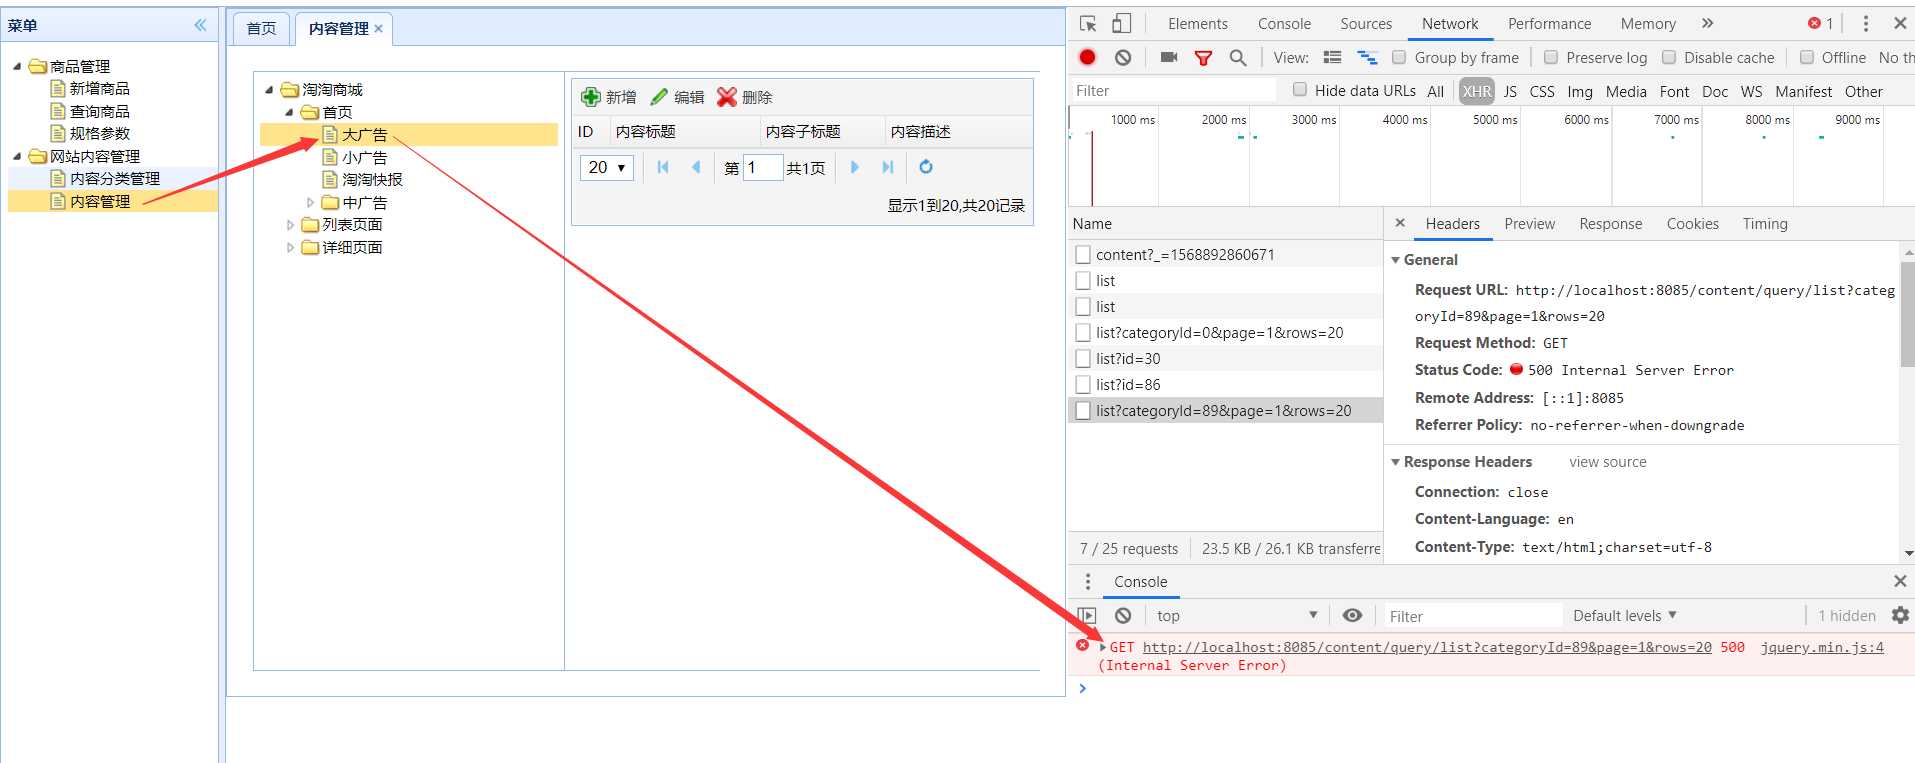The width and height of the screenshot is (1915, 763).
Task: Open Default levels dropdown in console
Action: point(1624,615)
